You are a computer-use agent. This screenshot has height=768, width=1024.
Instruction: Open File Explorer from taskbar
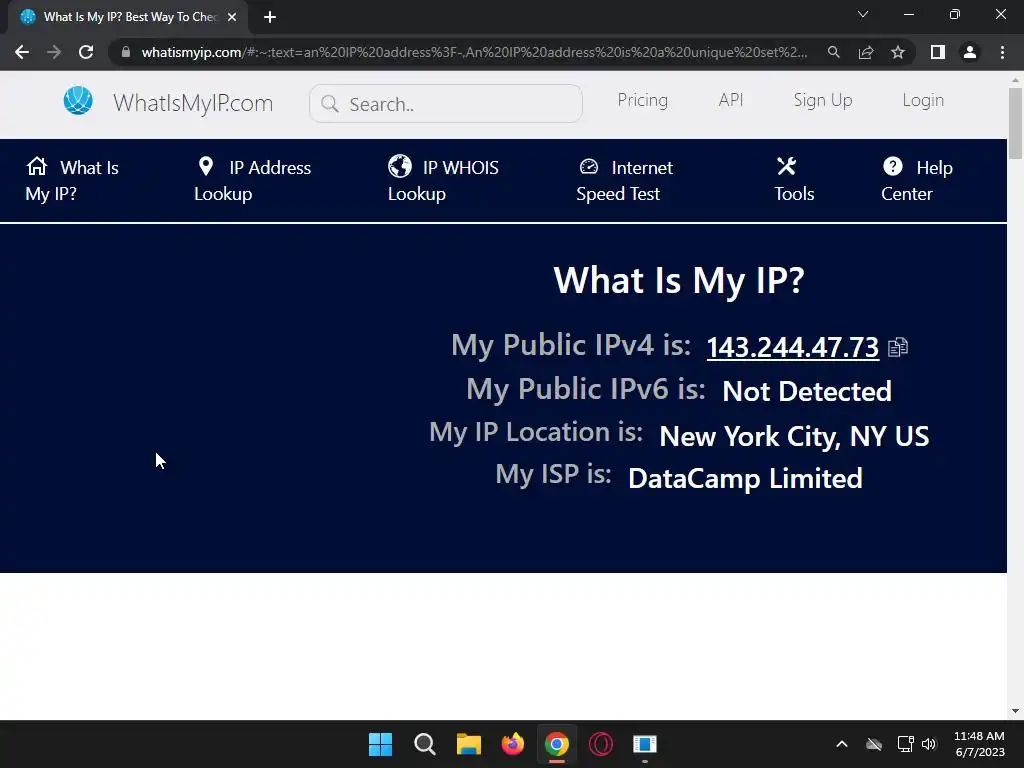coord(468,744)
